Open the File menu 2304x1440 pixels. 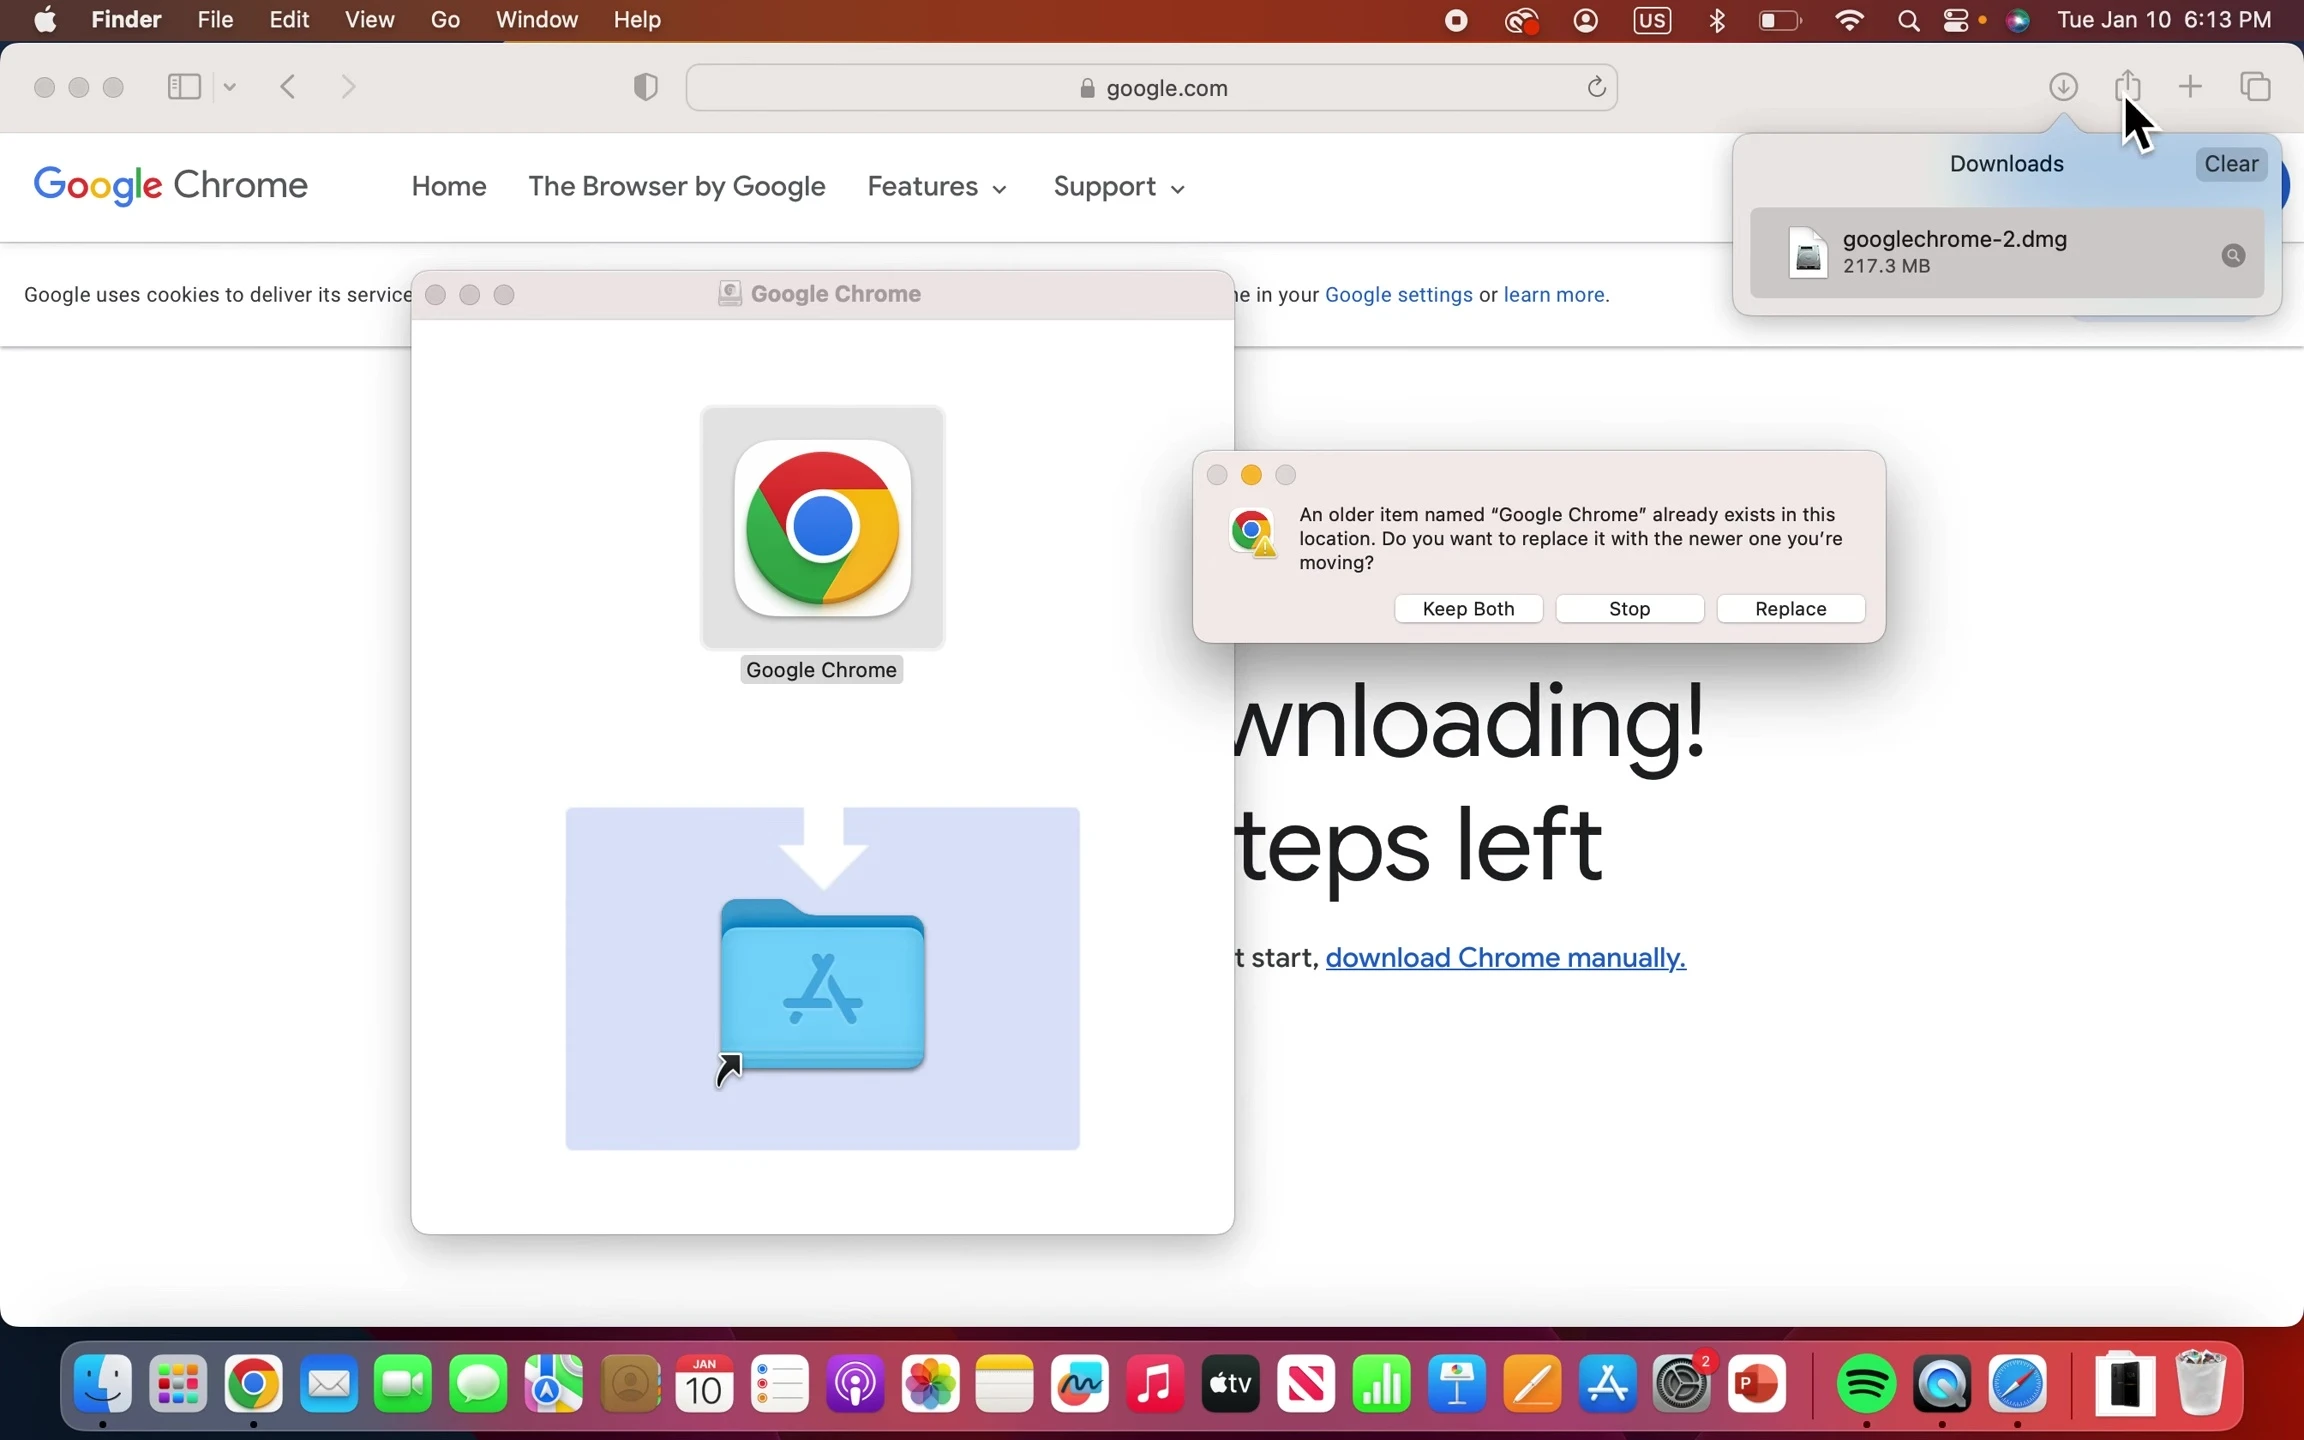coord(215,20)
